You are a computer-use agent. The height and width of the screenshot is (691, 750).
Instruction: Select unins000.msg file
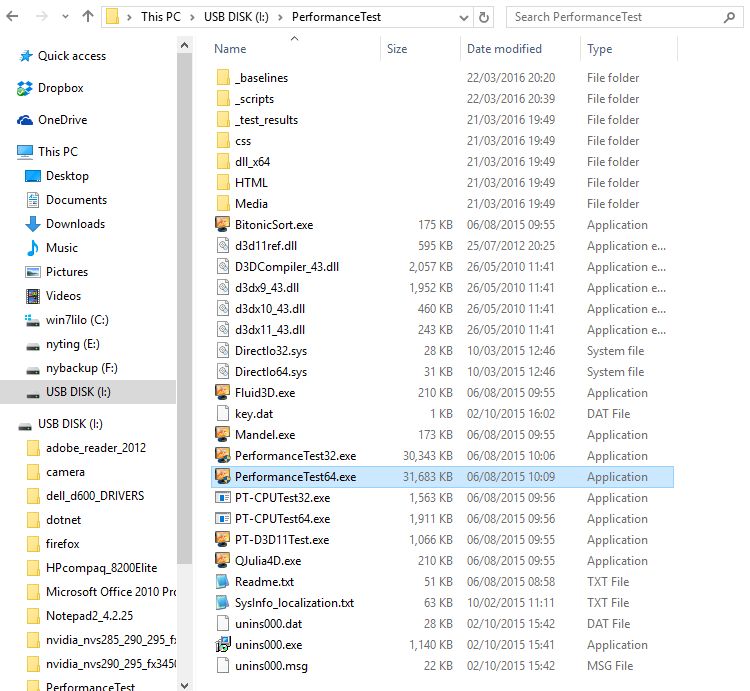(x=271, y=666)
